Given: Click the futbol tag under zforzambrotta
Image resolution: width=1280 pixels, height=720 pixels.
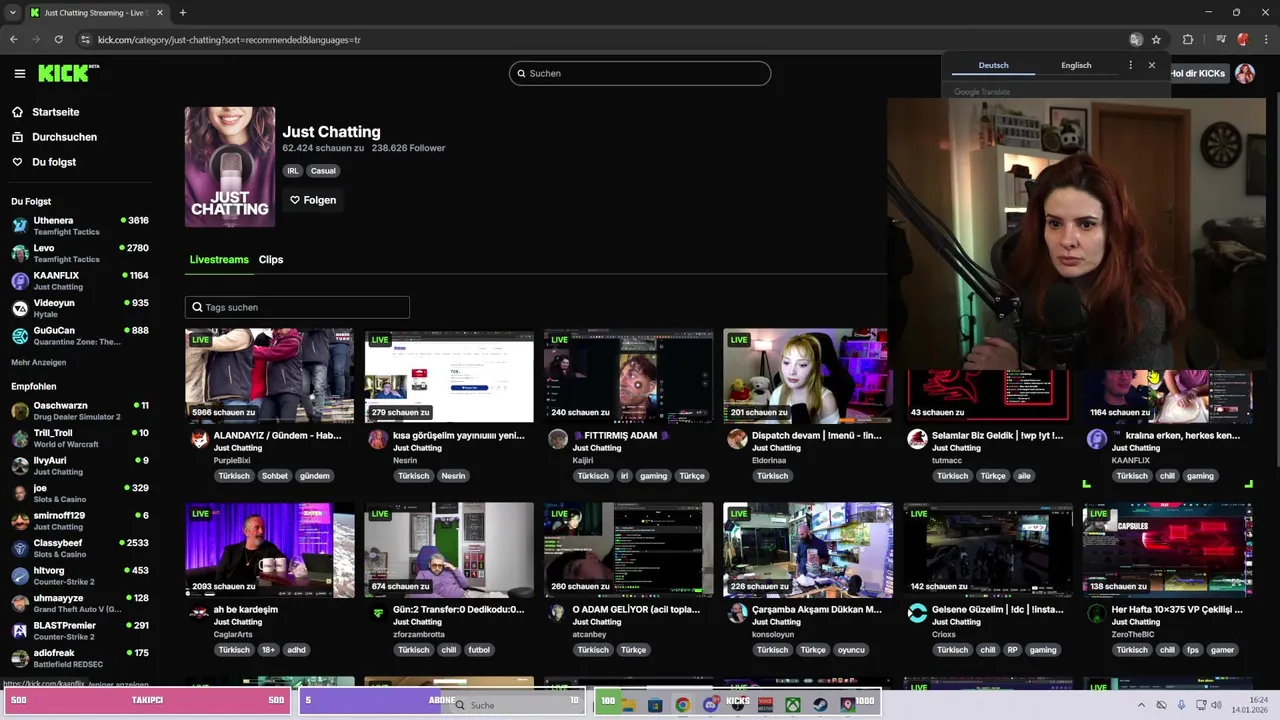Looking at the screenshot, I should coord(479,650).
